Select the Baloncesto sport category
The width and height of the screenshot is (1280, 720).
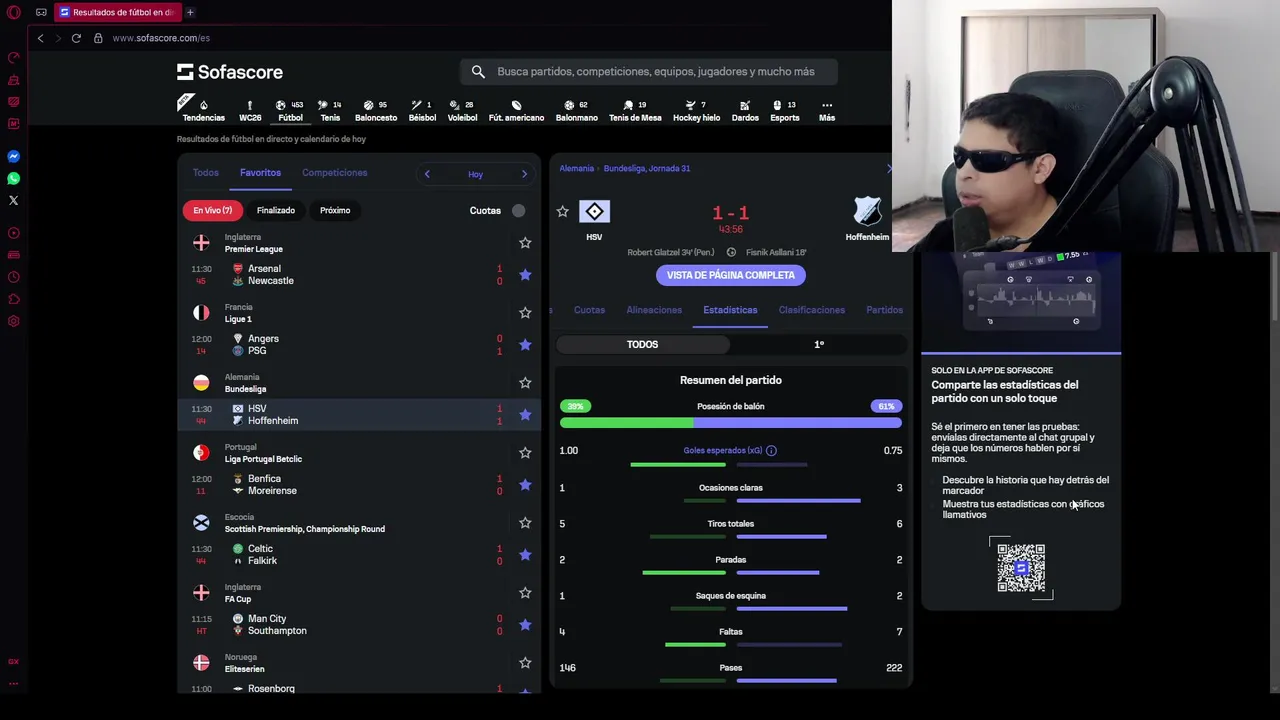point(376,110)
